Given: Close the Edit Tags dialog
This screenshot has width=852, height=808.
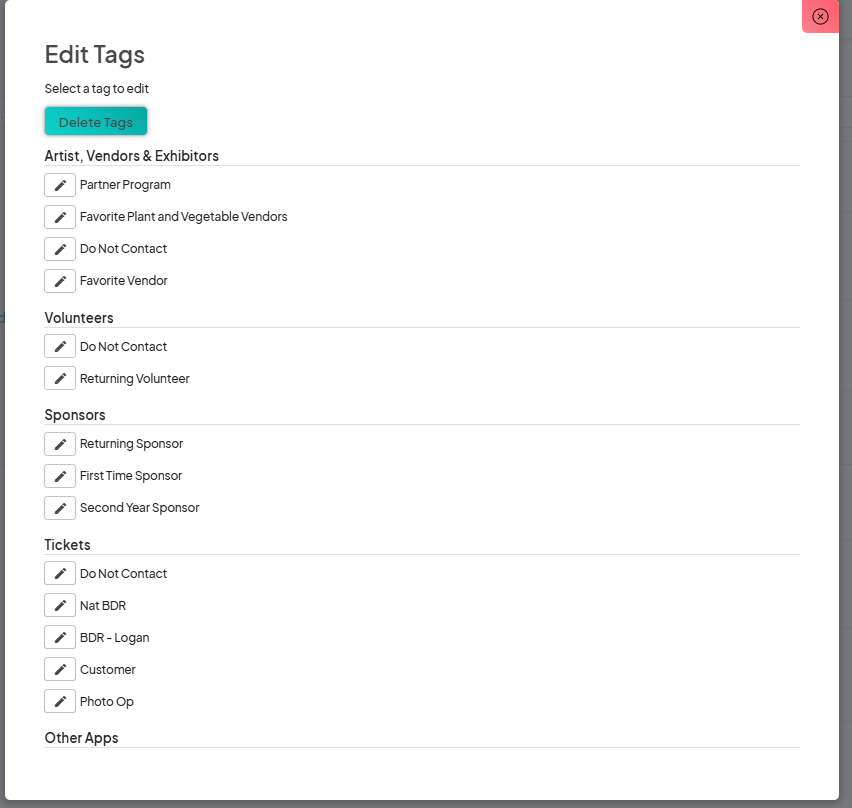Looking at the screenshot, I should [820, 16].
